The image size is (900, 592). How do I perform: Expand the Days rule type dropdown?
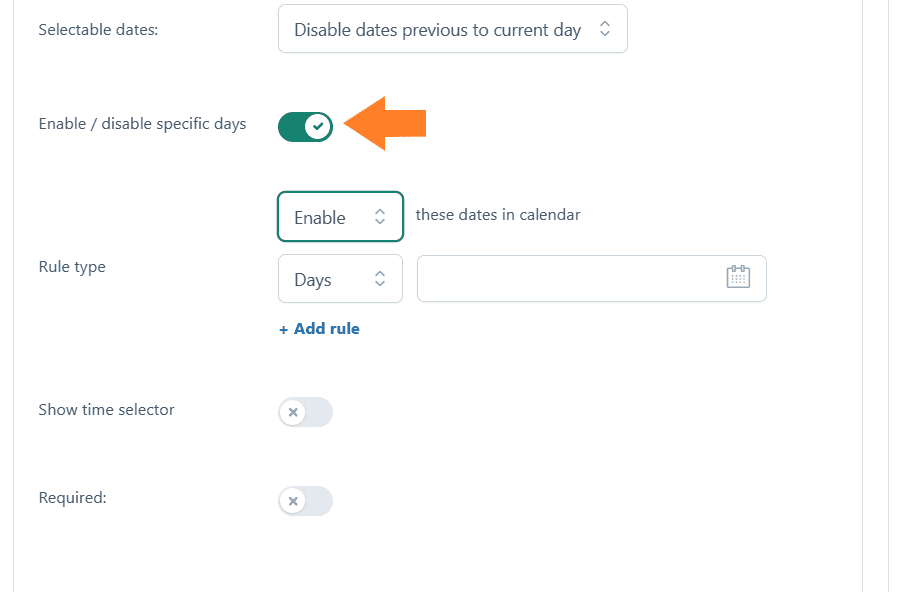click(x=340, y=278)
